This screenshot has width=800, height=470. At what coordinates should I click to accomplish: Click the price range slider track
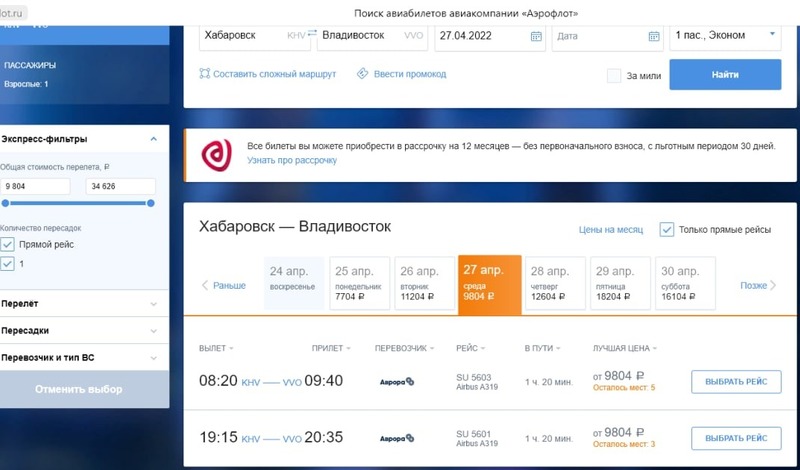tap(78, 203)
